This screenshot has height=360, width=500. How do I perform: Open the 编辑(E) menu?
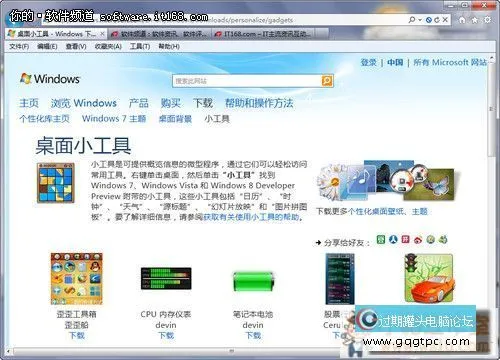click(x=47, y=46)
